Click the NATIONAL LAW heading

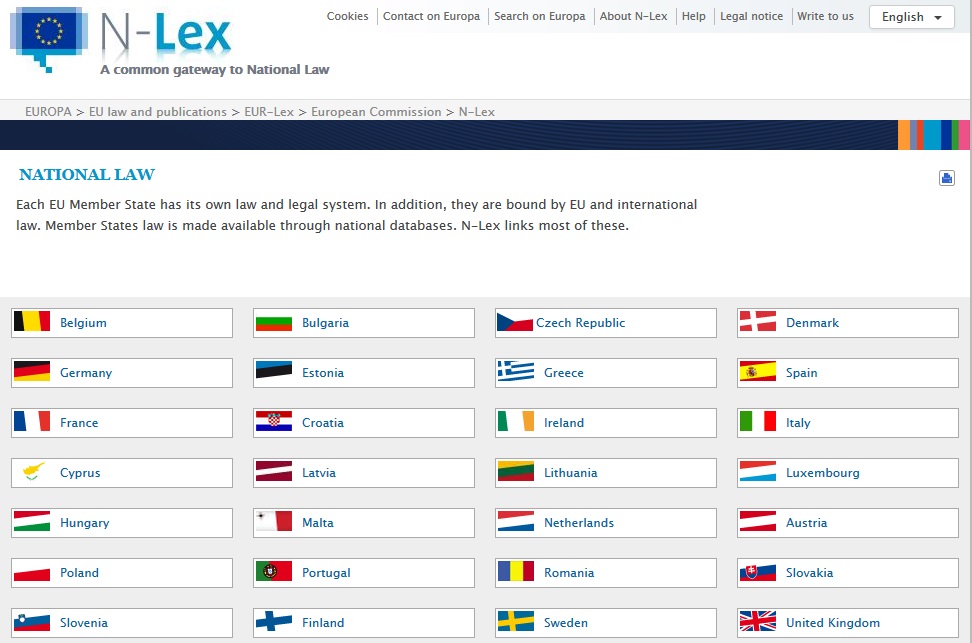click(x=87, y=175)
